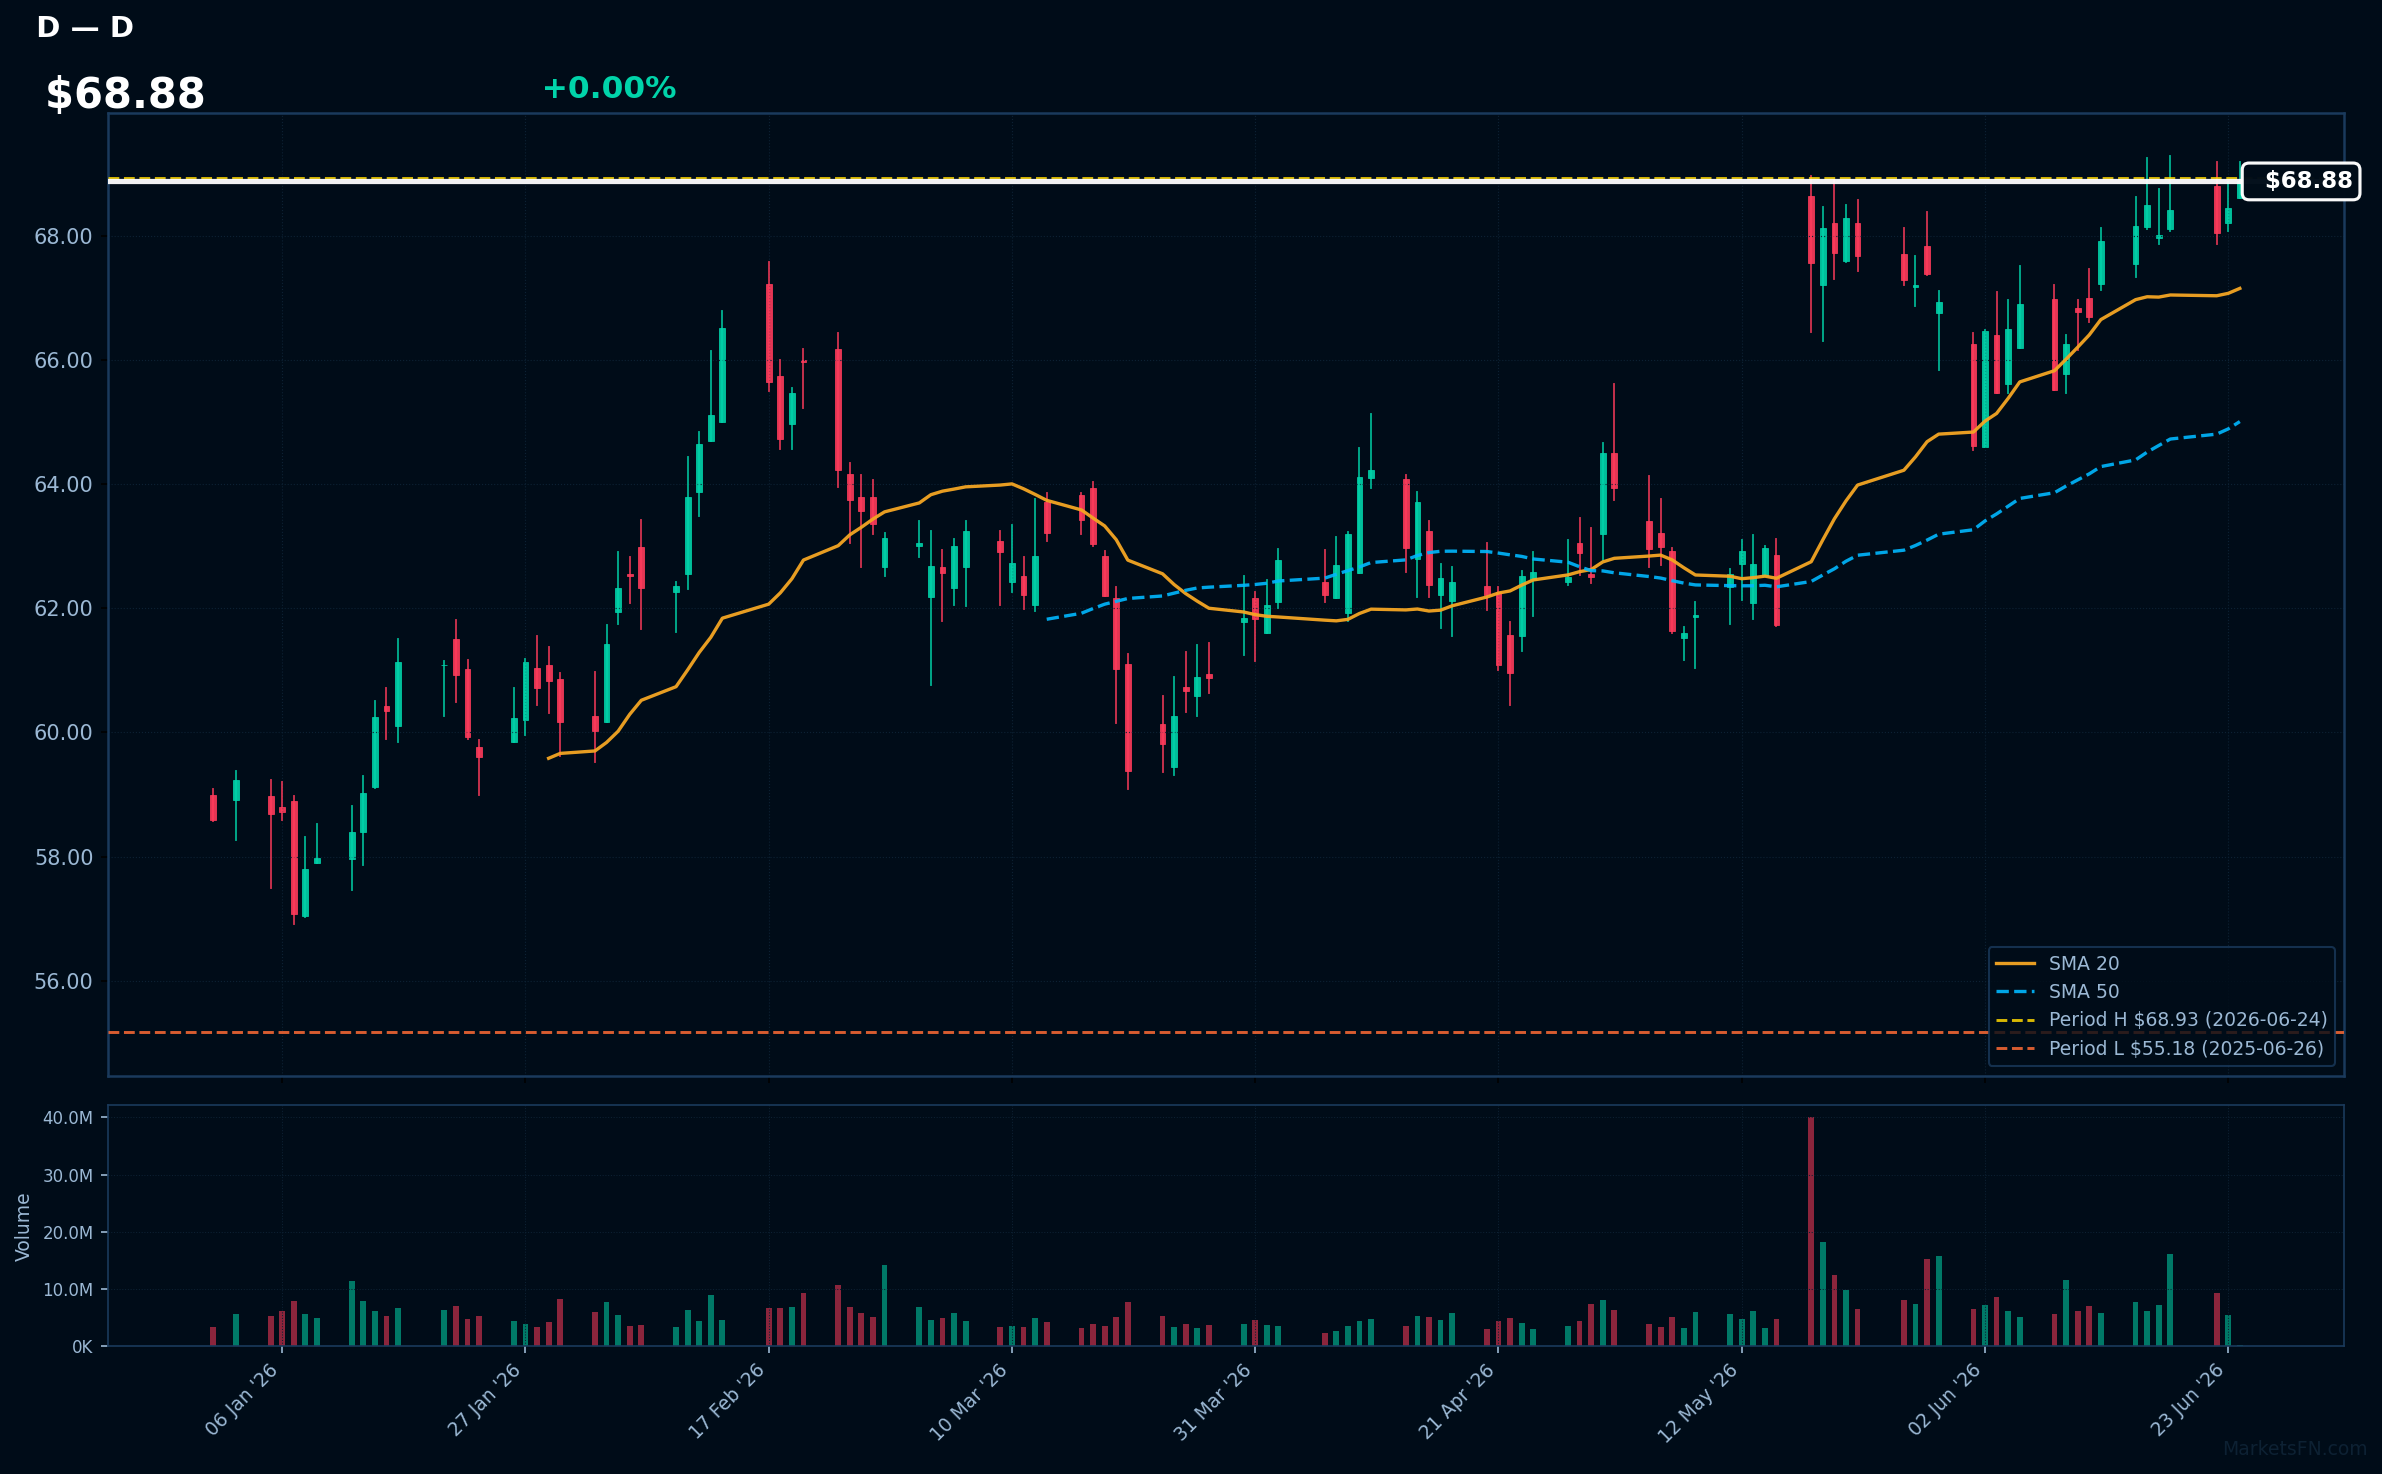
Task: Click the 12 May '26 date label
Action: coord(1699,1400)
